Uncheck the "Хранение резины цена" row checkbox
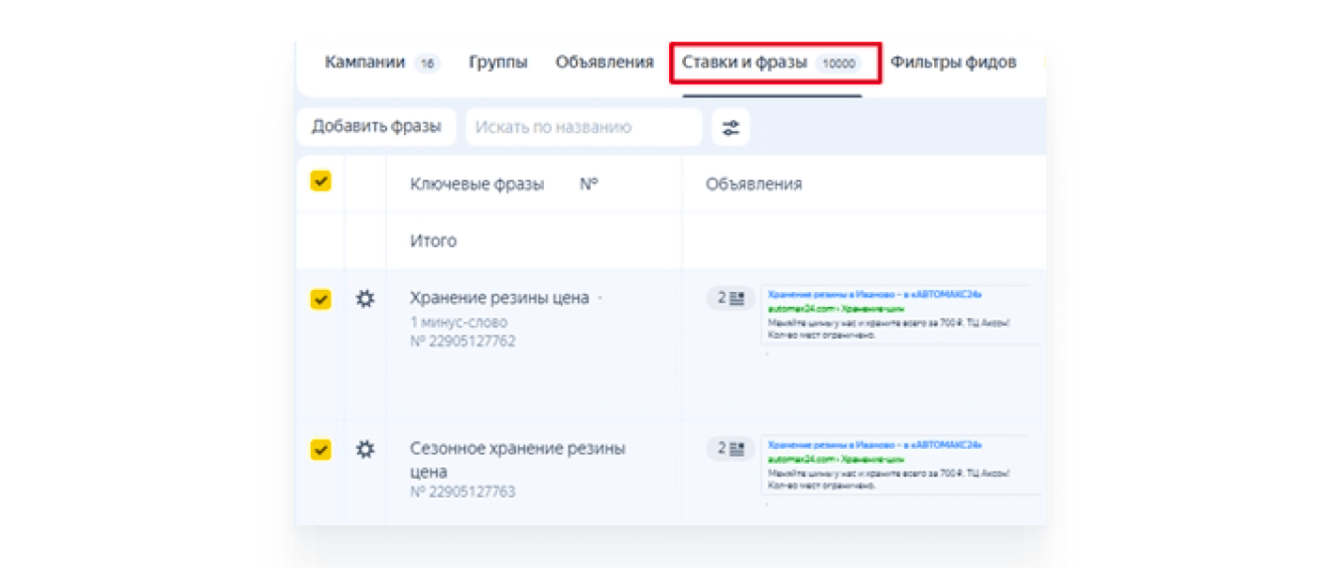 pos(321,298)
